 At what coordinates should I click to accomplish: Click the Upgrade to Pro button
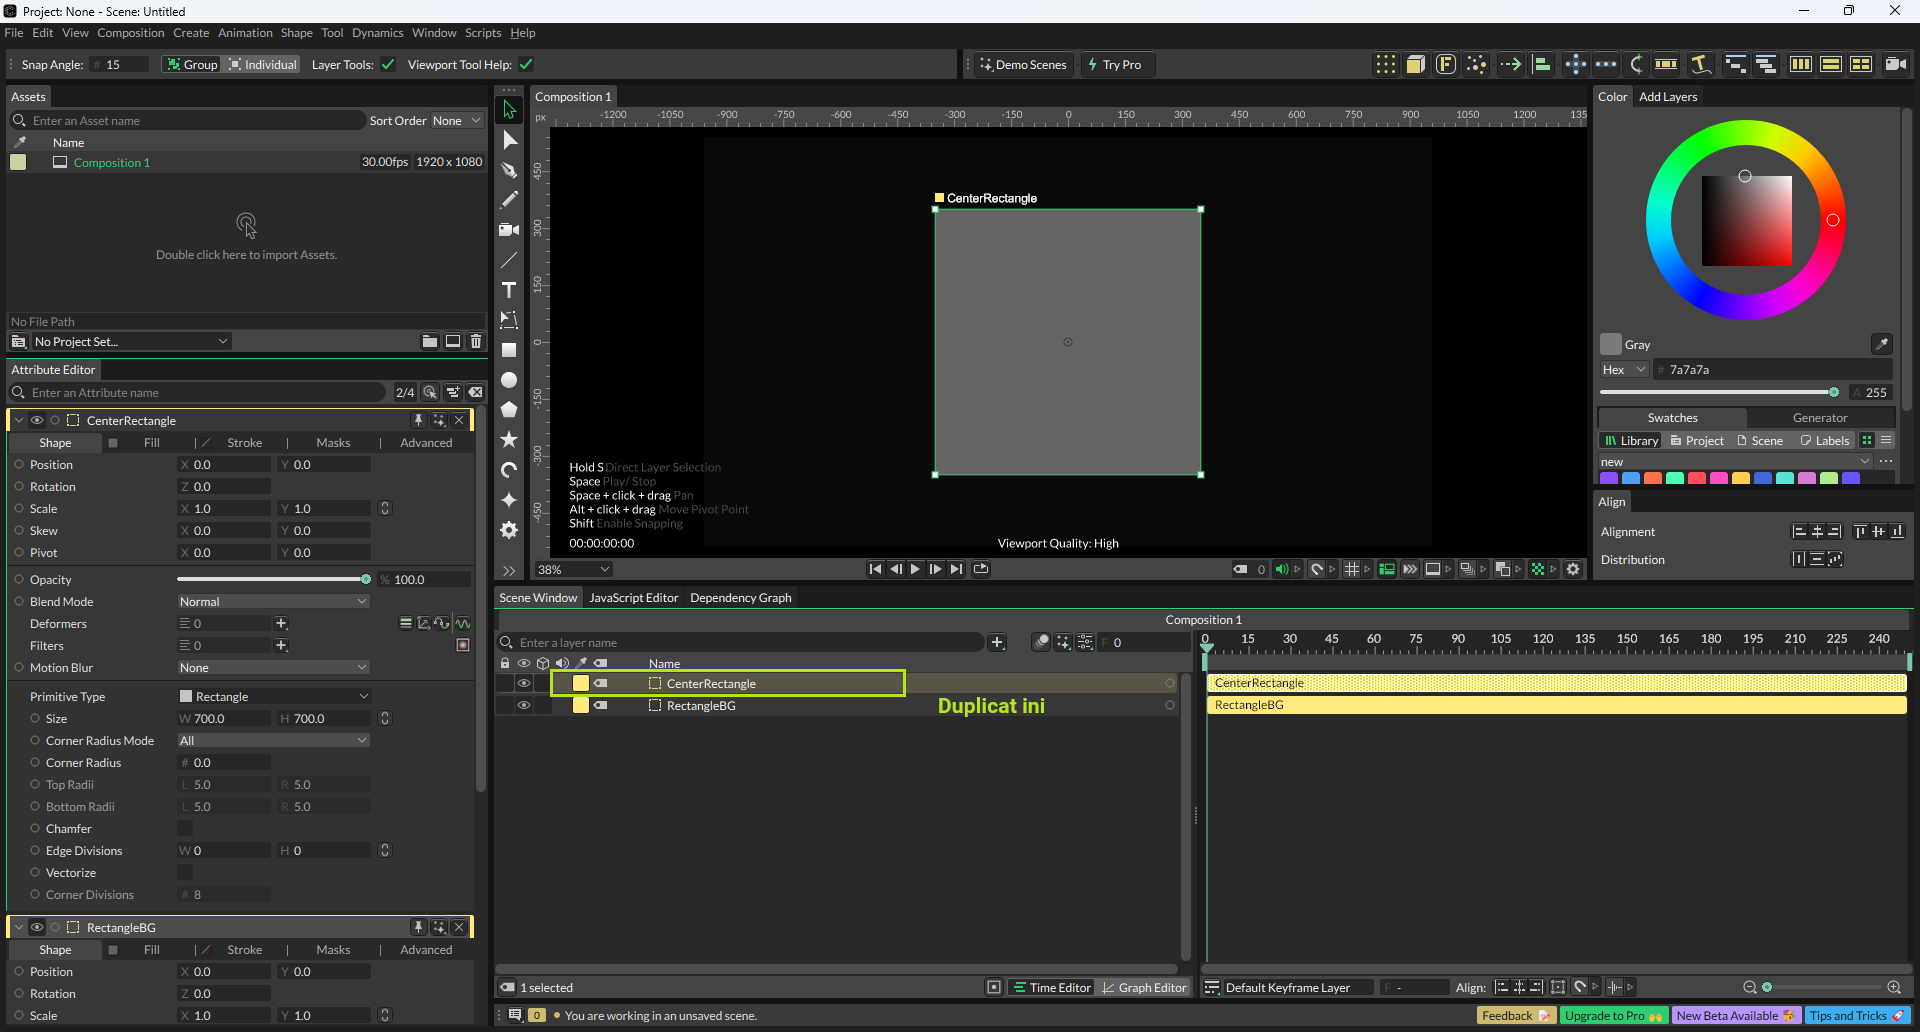coord(1612,1016)
